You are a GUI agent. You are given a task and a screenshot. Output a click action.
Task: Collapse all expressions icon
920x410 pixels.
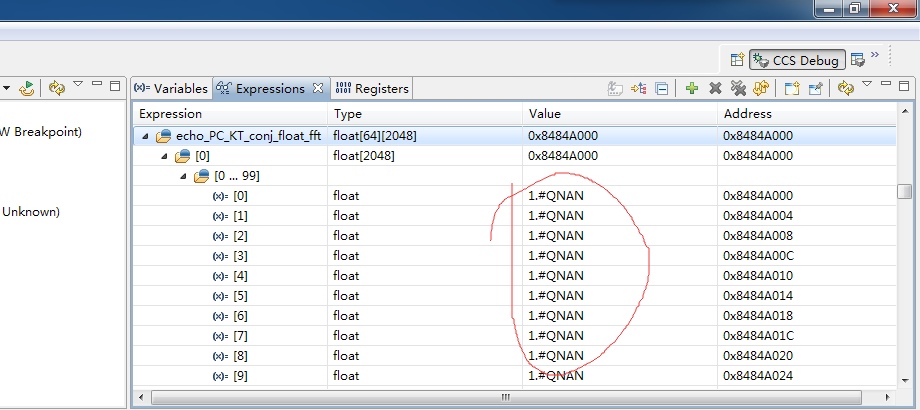[x=661, y=89]
